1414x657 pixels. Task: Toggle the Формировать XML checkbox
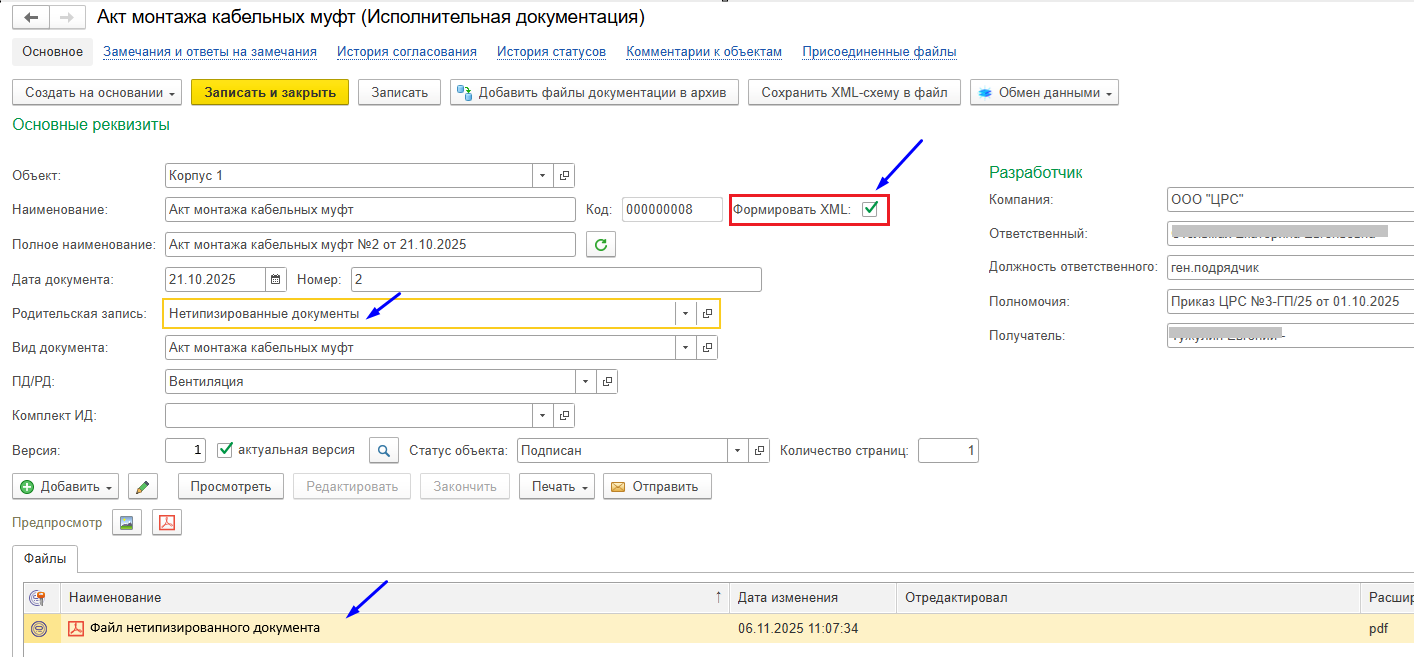point(870,209)
